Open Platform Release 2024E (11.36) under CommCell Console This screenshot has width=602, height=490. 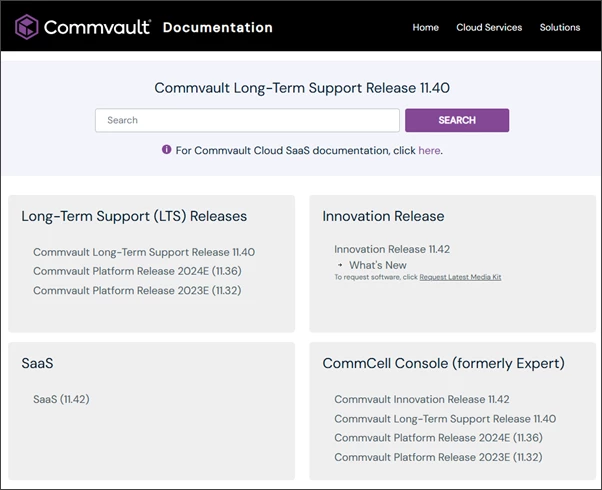(438, 438)
